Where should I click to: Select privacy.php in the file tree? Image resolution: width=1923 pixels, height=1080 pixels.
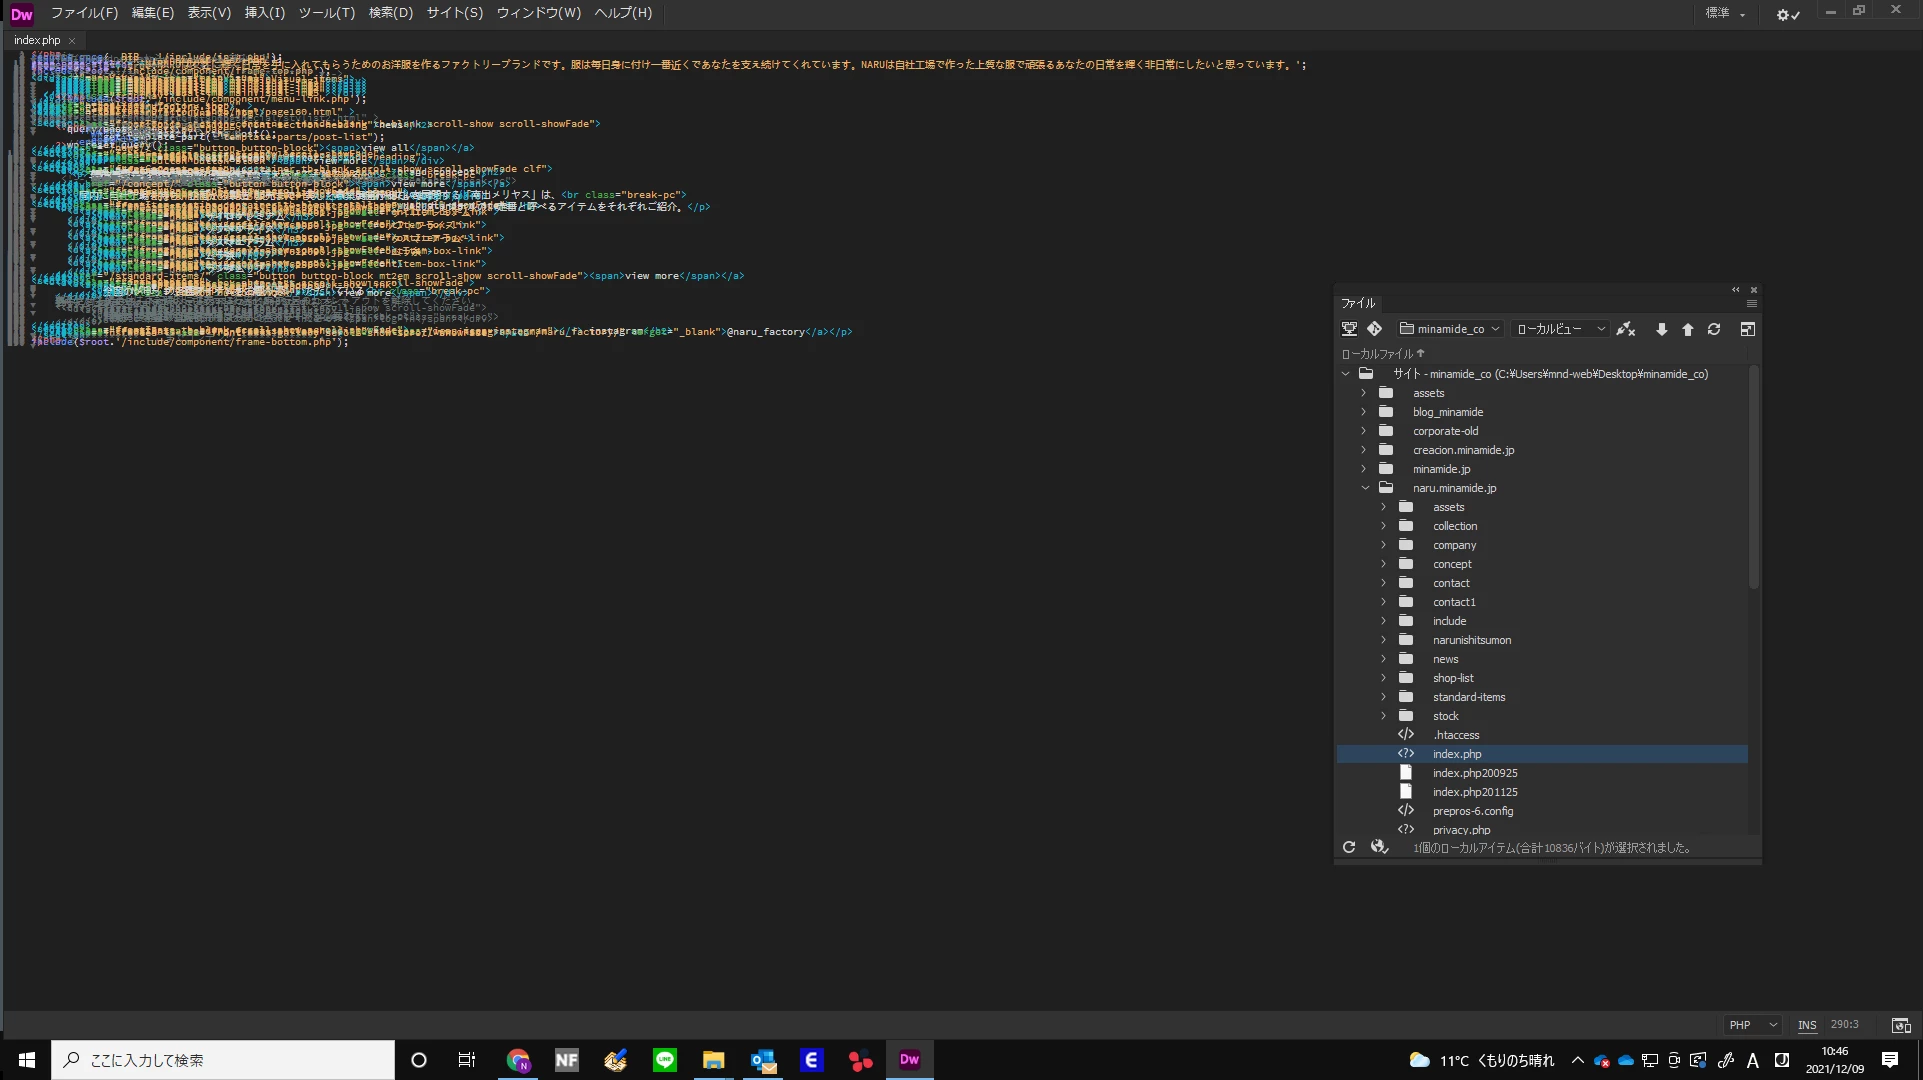click(x=1461, y=830)
